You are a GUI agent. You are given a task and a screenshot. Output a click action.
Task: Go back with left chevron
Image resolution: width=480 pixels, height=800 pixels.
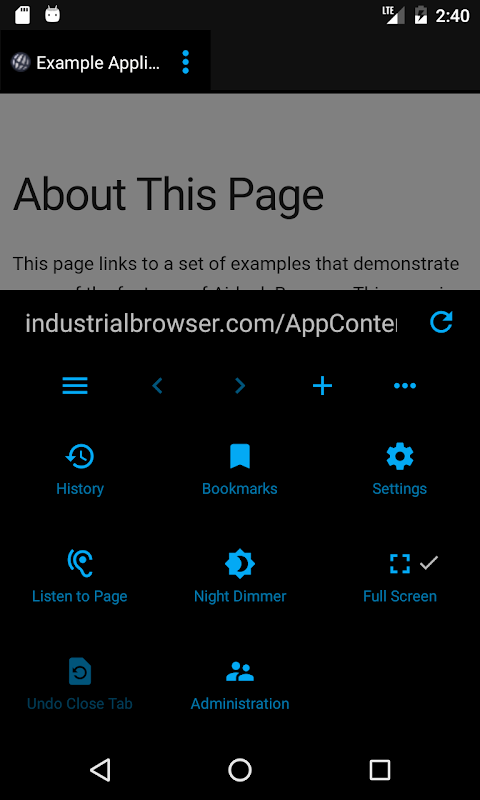tap(158, 386)
